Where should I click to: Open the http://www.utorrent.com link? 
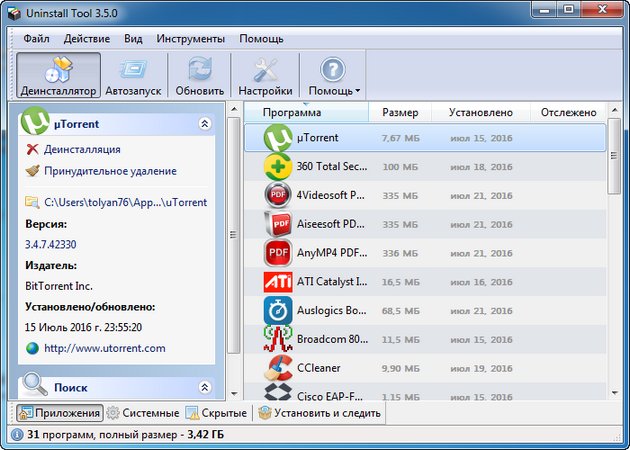105,348
